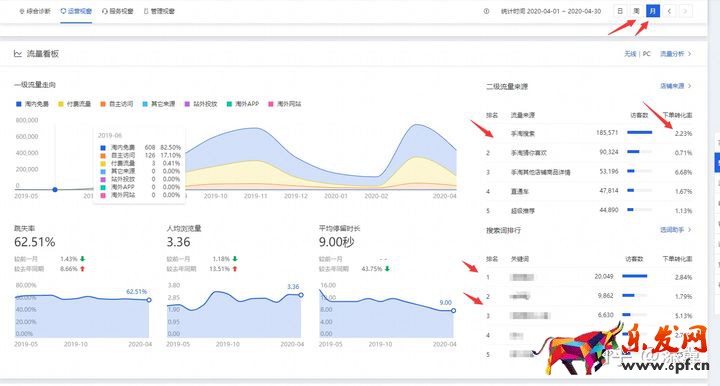Go to next period with right chevron
The image size is (720, 386).
coord(686,11)
